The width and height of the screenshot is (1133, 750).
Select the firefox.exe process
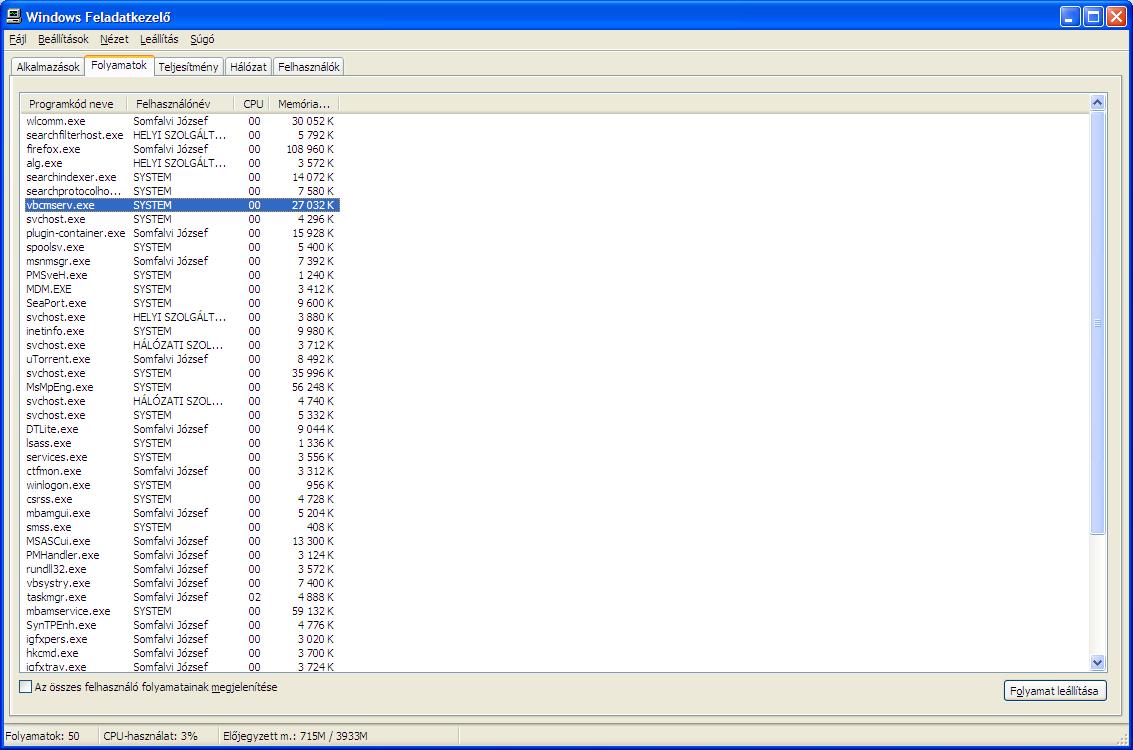coord(181,149)
